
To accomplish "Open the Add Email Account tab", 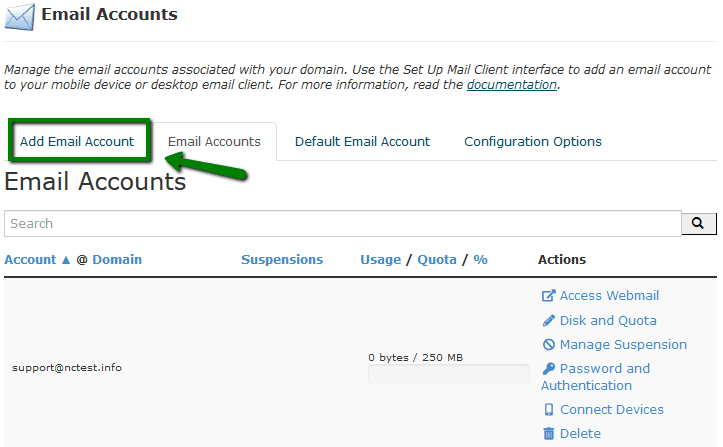I will 77,141.
